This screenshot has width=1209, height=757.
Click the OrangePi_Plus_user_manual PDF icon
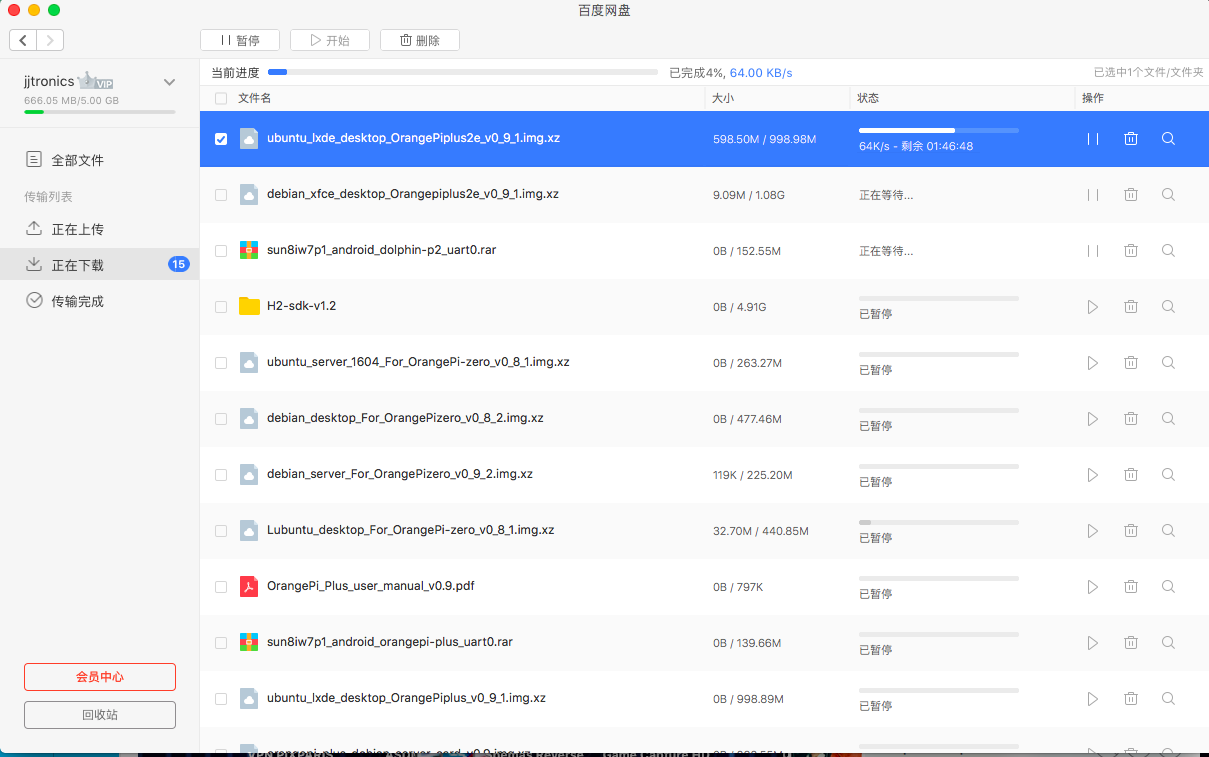click(x=249, y=586)
